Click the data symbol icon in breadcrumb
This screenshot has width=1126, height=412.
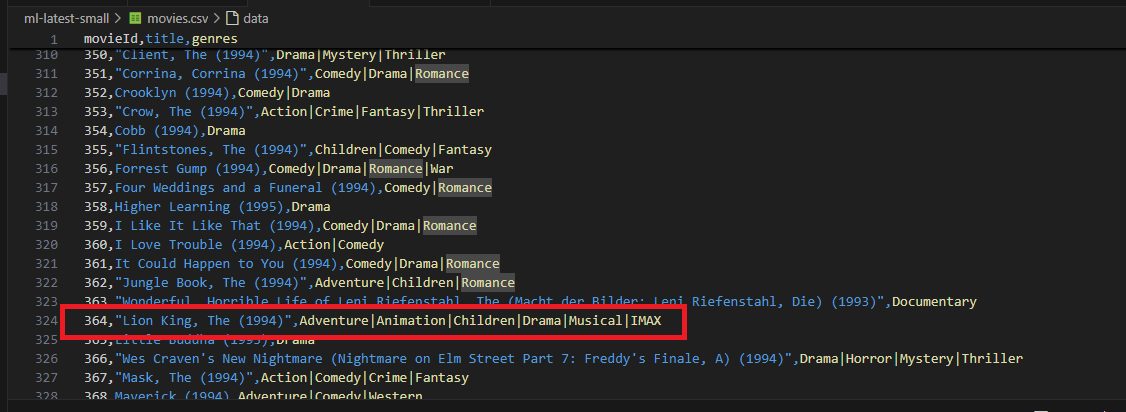(232, 19)
